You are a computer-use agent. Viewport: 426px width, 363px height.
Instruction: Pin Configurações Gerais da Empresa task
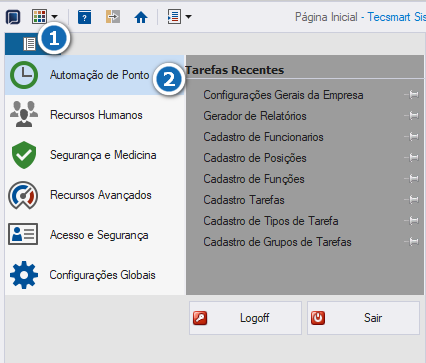tap(412, 95)
